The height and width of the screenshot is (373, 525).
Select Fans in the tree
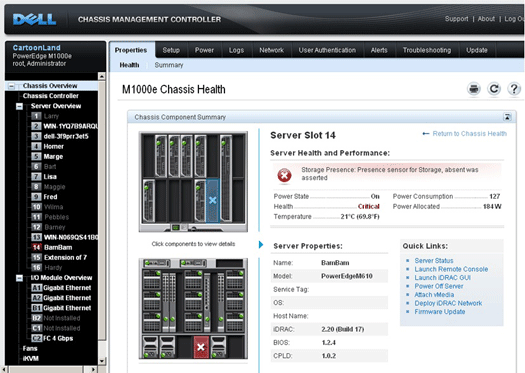(30, 348)
